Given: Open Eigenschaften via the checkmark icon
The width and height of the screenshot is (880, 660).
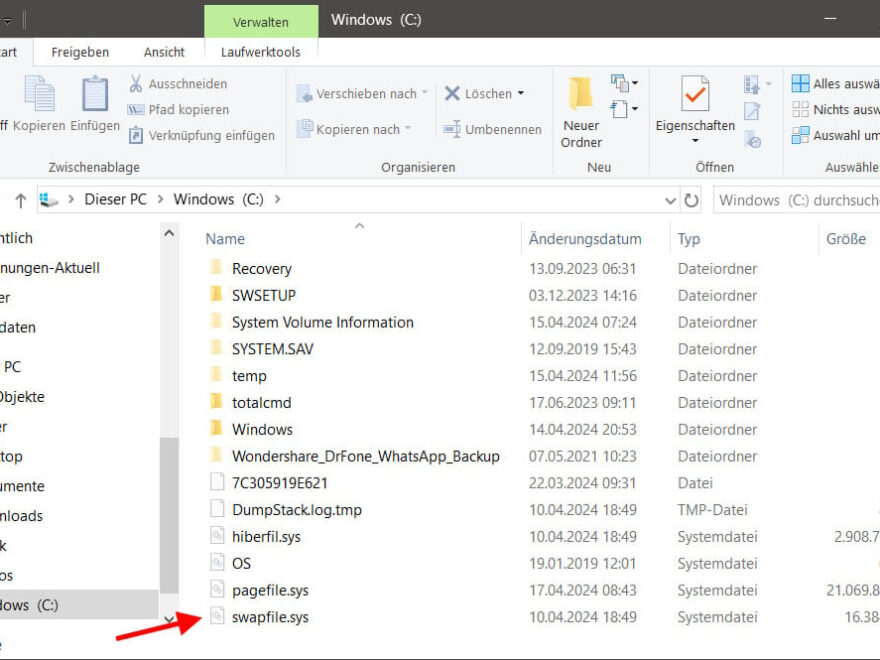Looking at the screenshot, I should (x=695, y=94).
